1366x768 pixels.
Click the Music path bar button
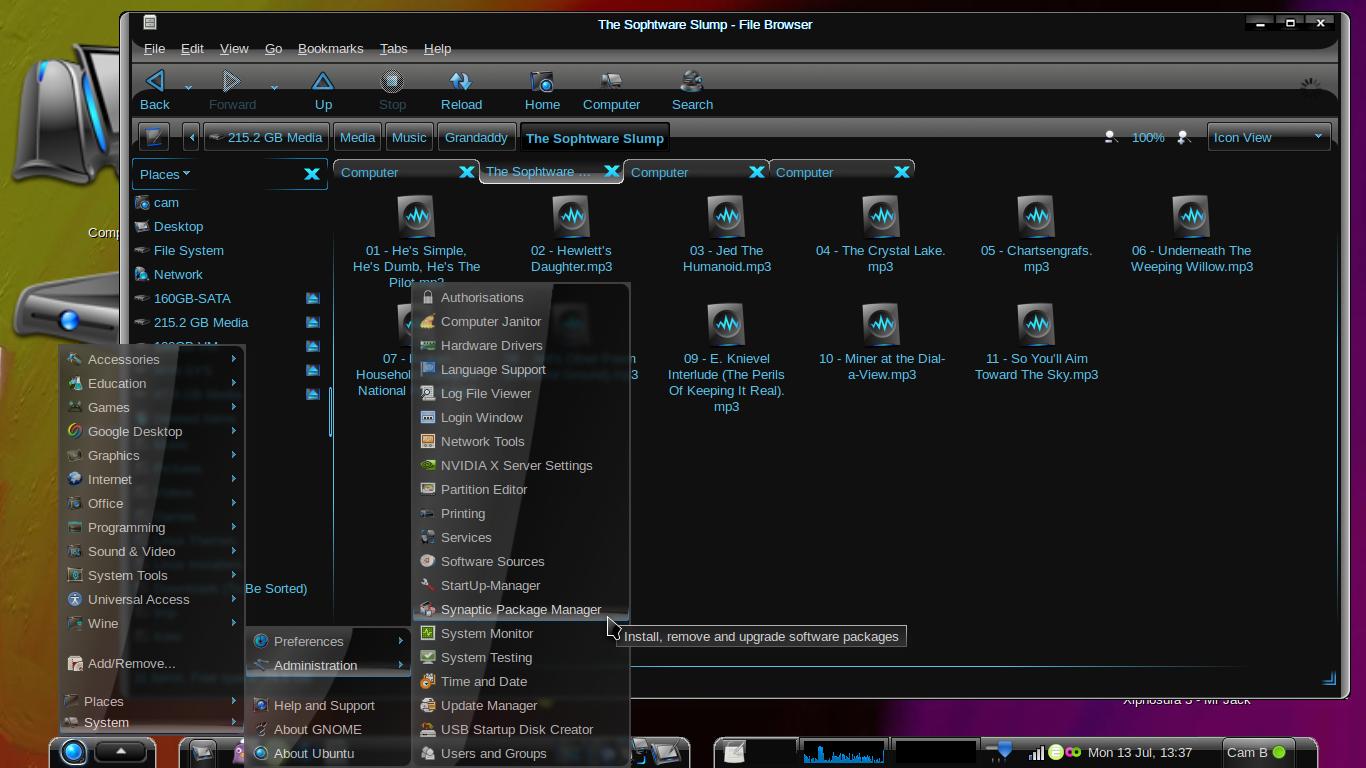[x=409, y=137]
